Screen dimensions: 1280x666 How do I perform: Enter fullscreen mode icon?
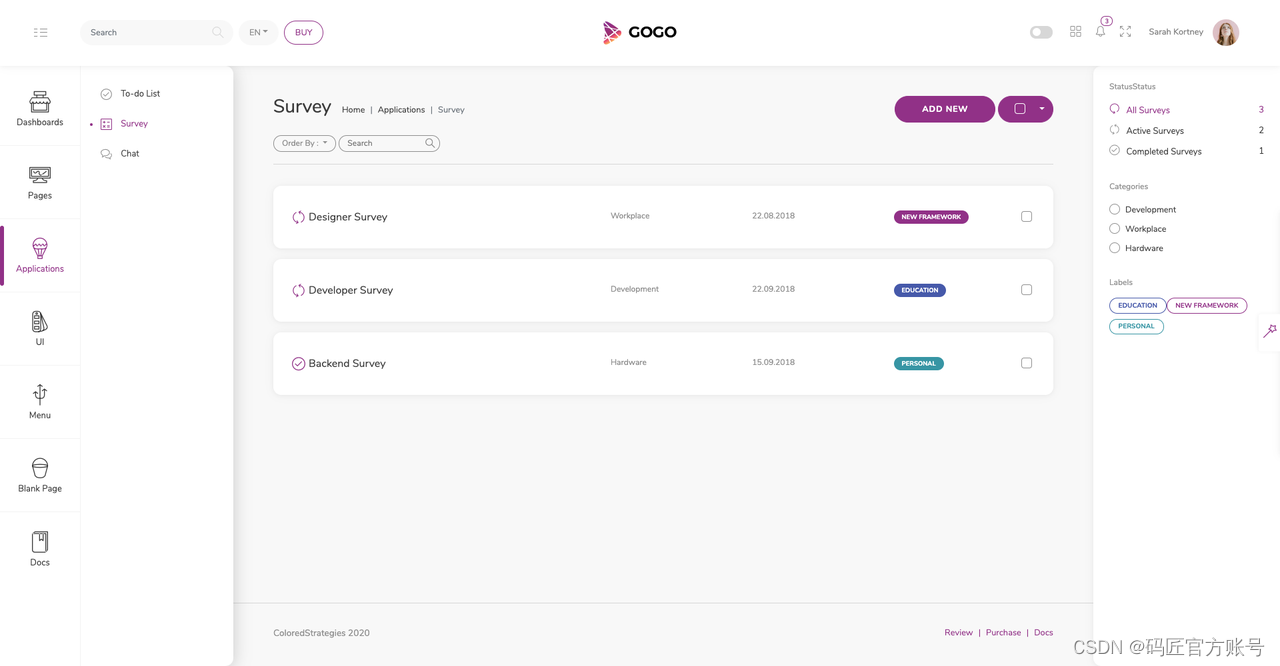click(x=1125, y=32)
